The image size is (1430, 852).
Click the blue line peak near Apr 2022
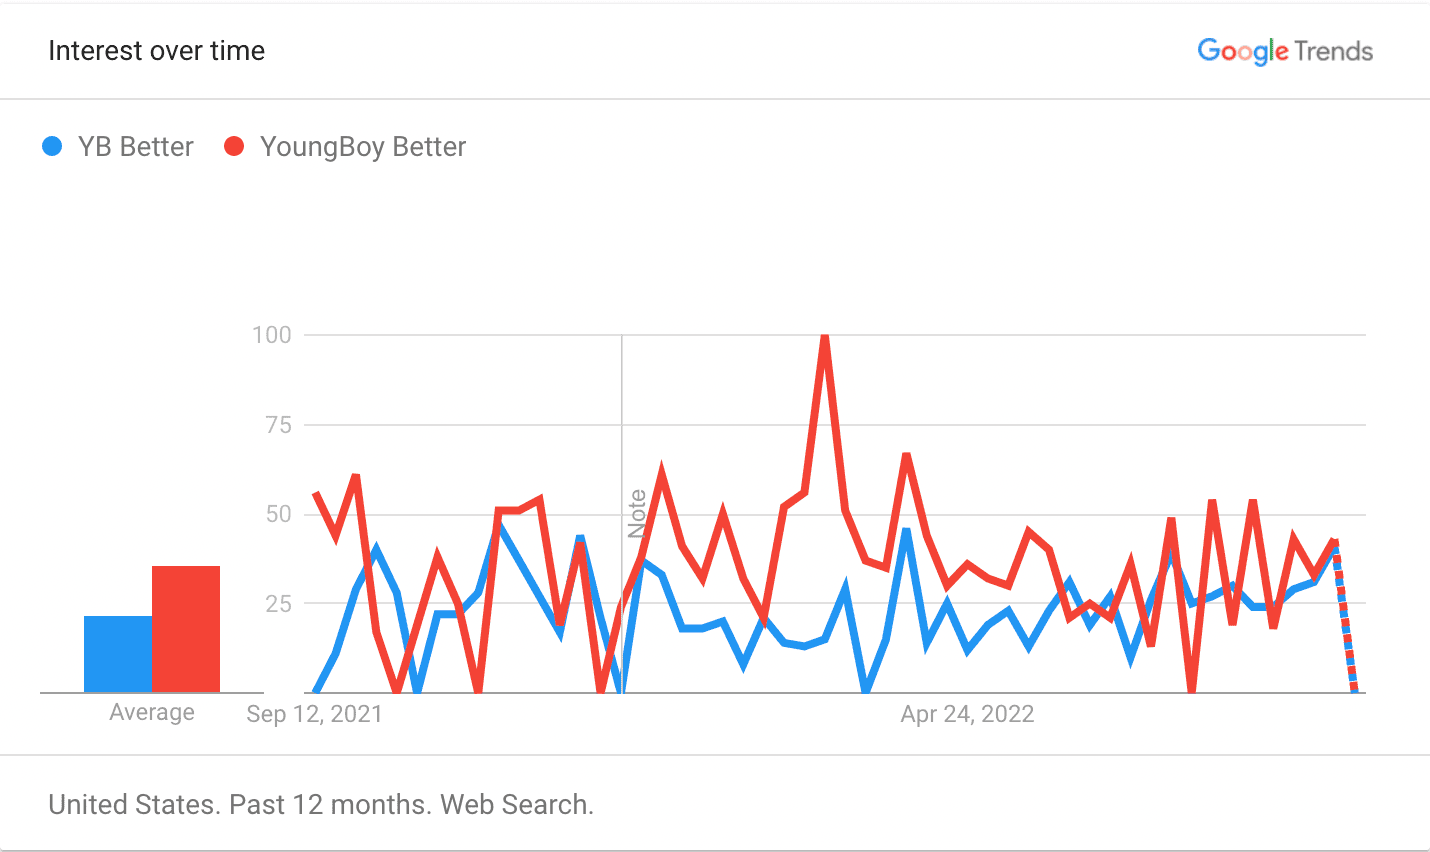906,530
